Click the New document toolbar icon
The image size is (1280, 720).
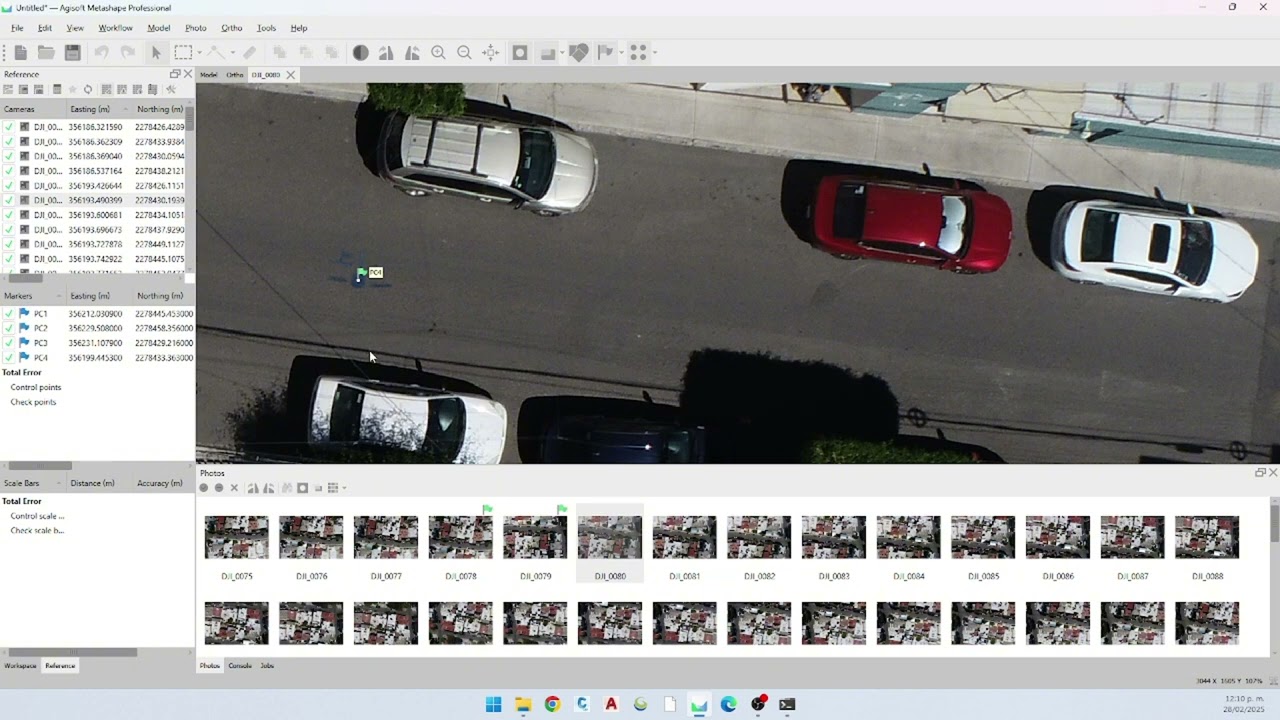pyautogui.click(x=20, y=52)
